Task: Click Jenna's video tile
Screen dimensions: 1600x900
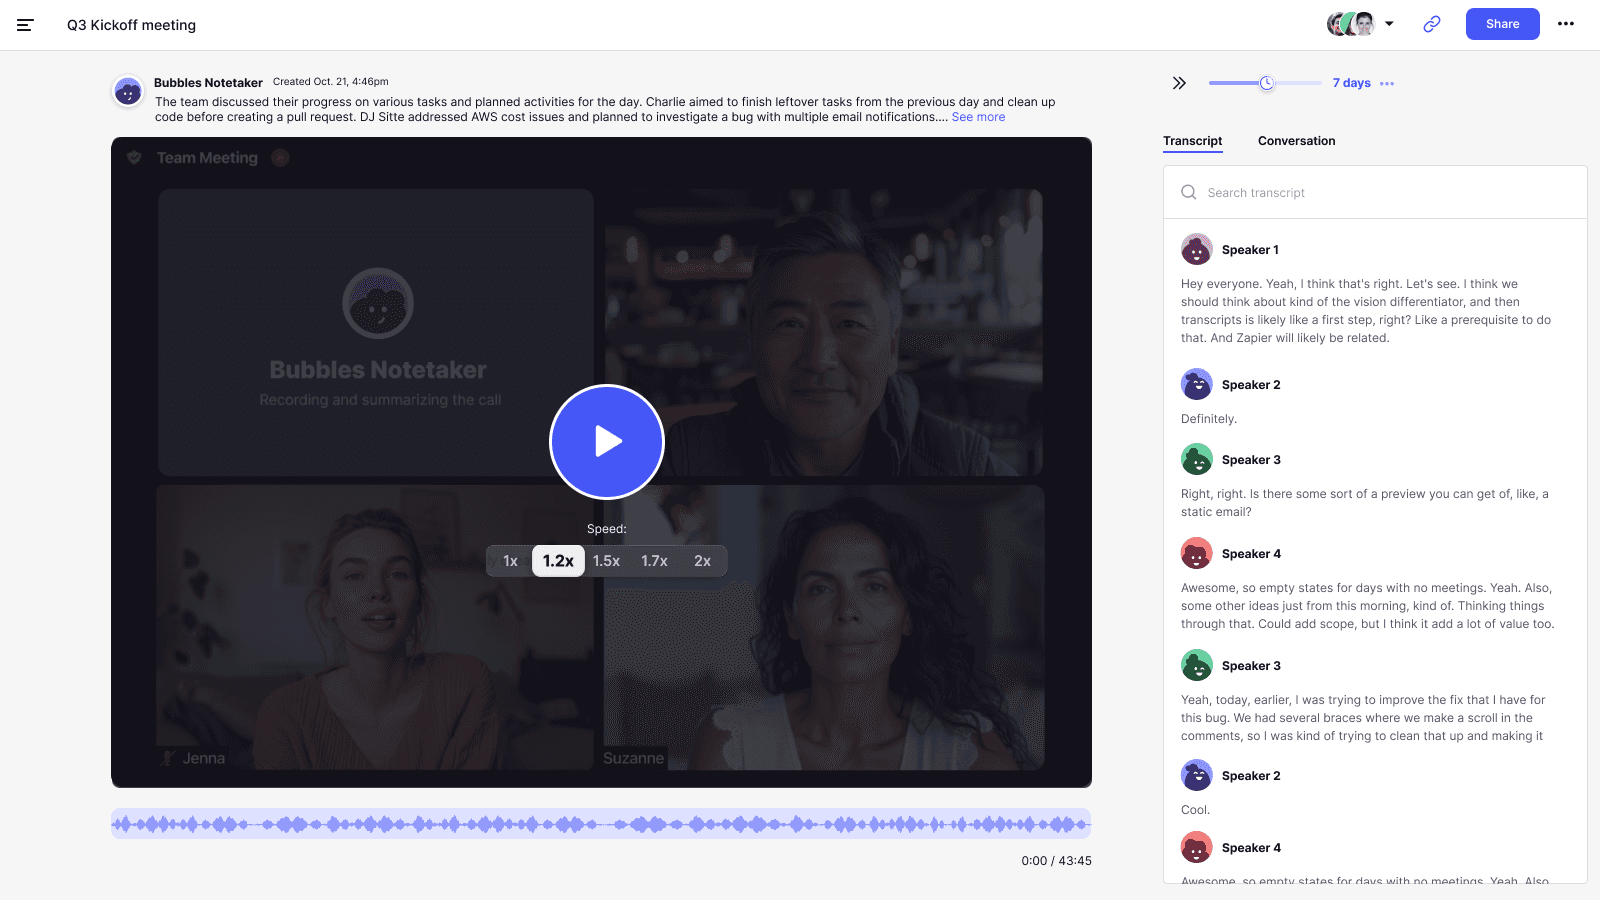Action: coord(375,628)
